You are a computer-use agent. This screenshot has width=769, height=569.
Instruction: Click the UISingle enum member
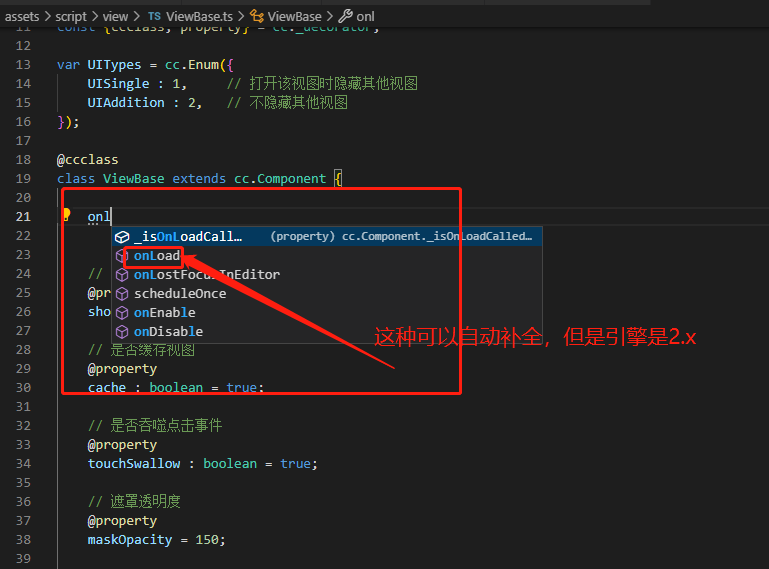[x=118, y=84]
